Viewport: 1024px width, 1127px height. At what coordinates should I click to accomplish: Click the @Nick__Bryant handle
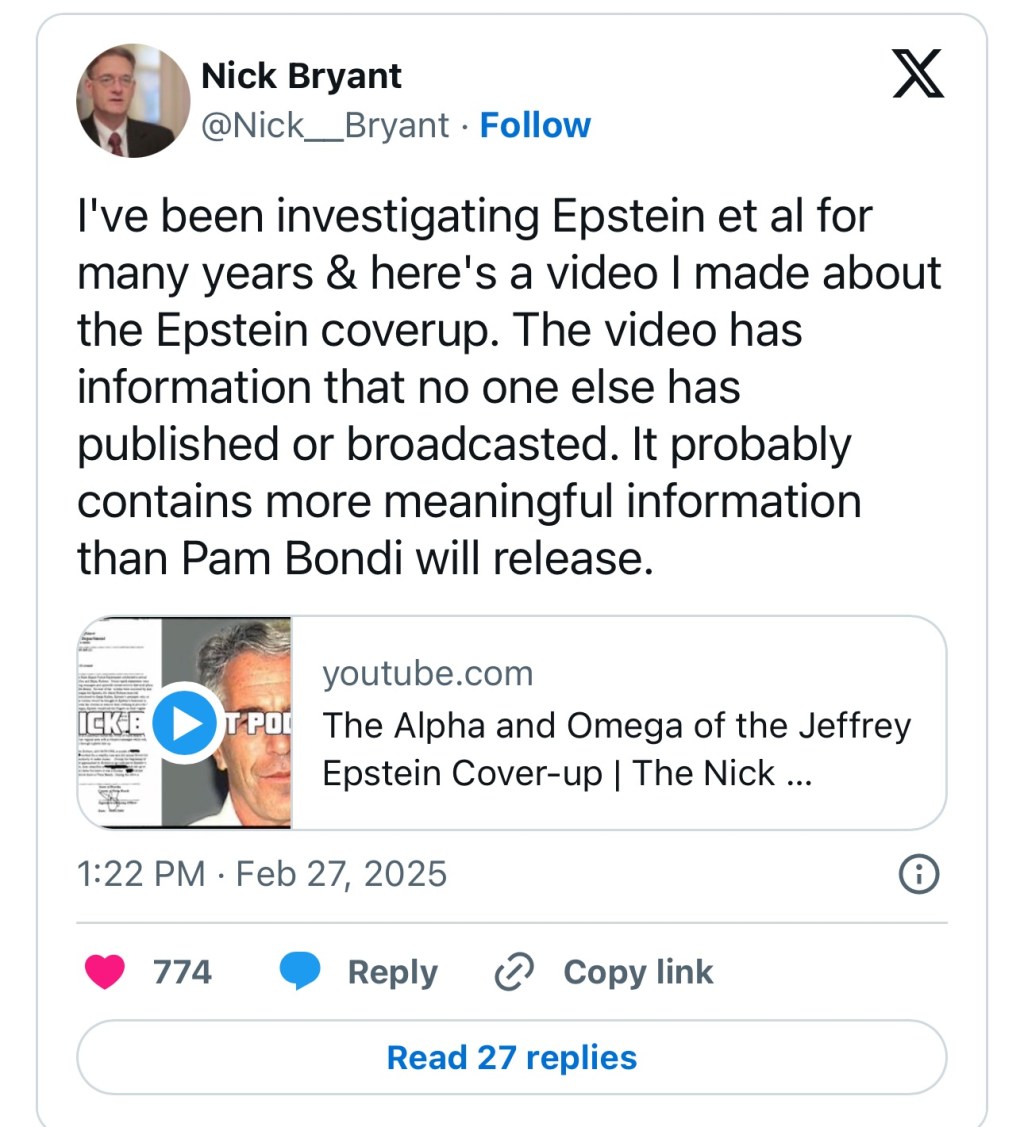click(x=325, y=126)
